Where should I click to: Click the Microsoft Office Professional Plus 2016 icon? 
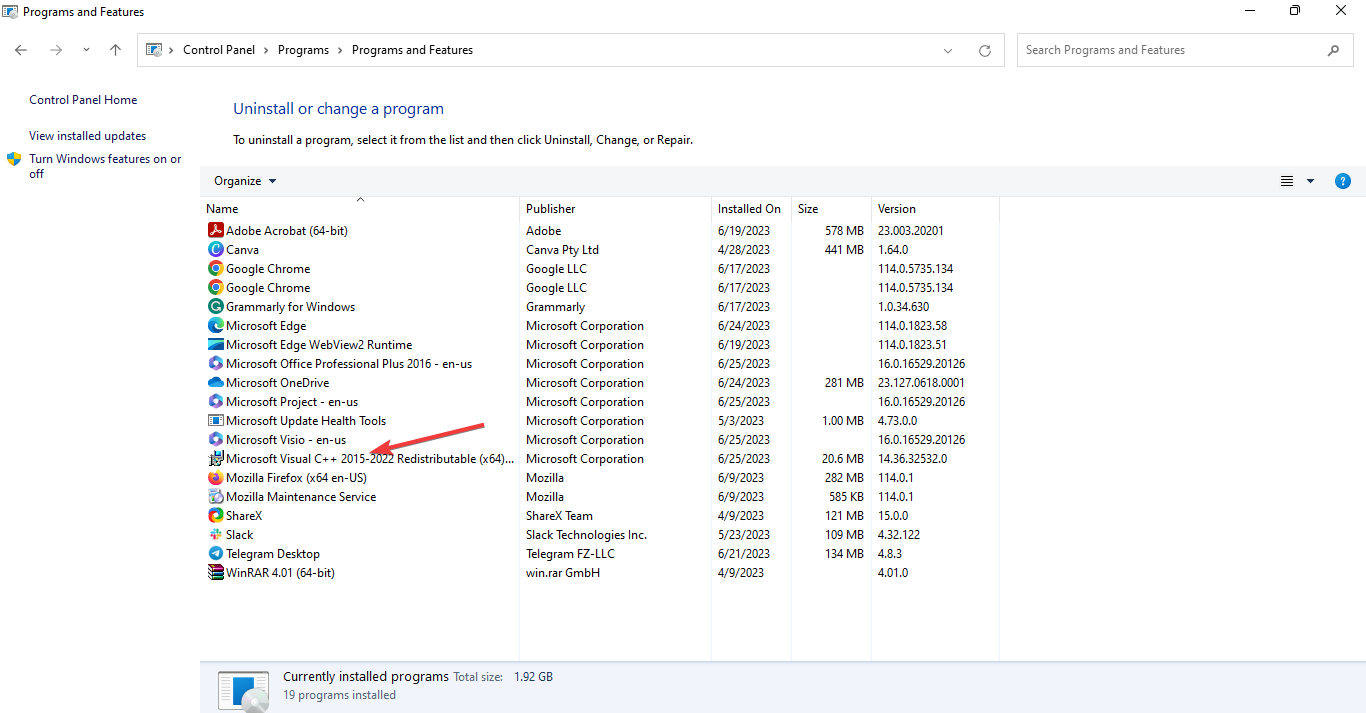tap(215, 364)
